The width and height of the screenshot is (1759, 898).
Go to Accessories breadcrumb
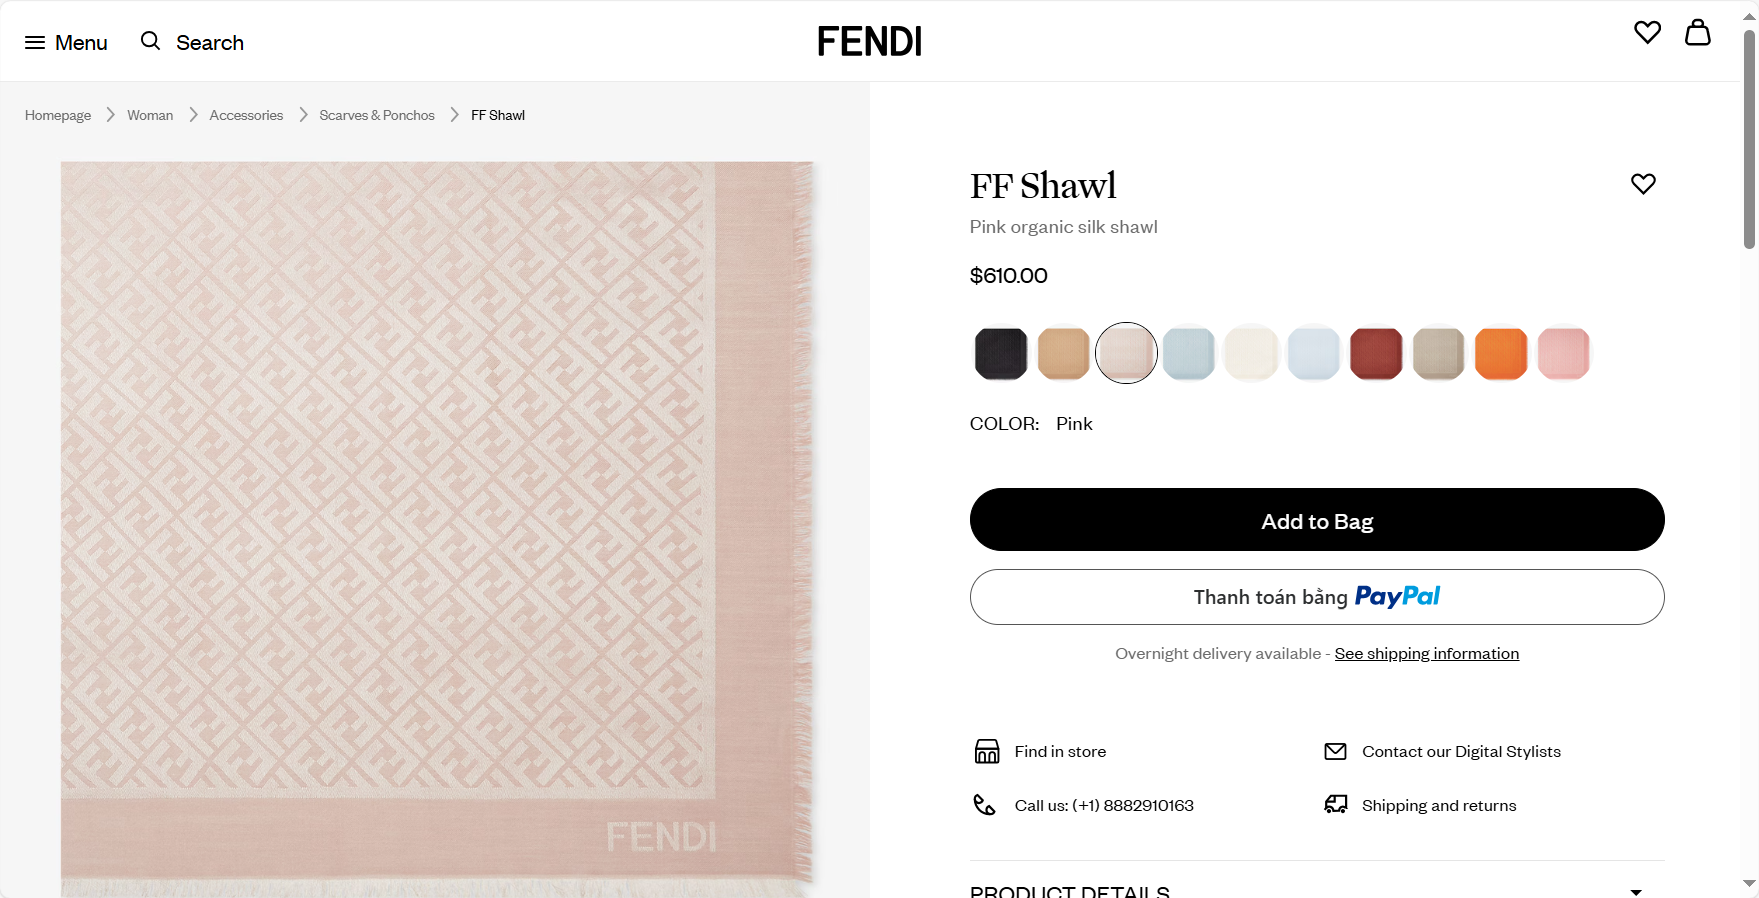pyautogui.click(x=246, y=115)
